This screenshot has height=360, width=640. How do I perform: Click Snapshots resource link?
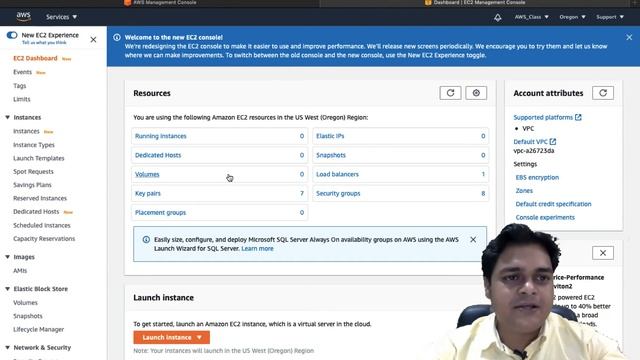tap(331, 155)
